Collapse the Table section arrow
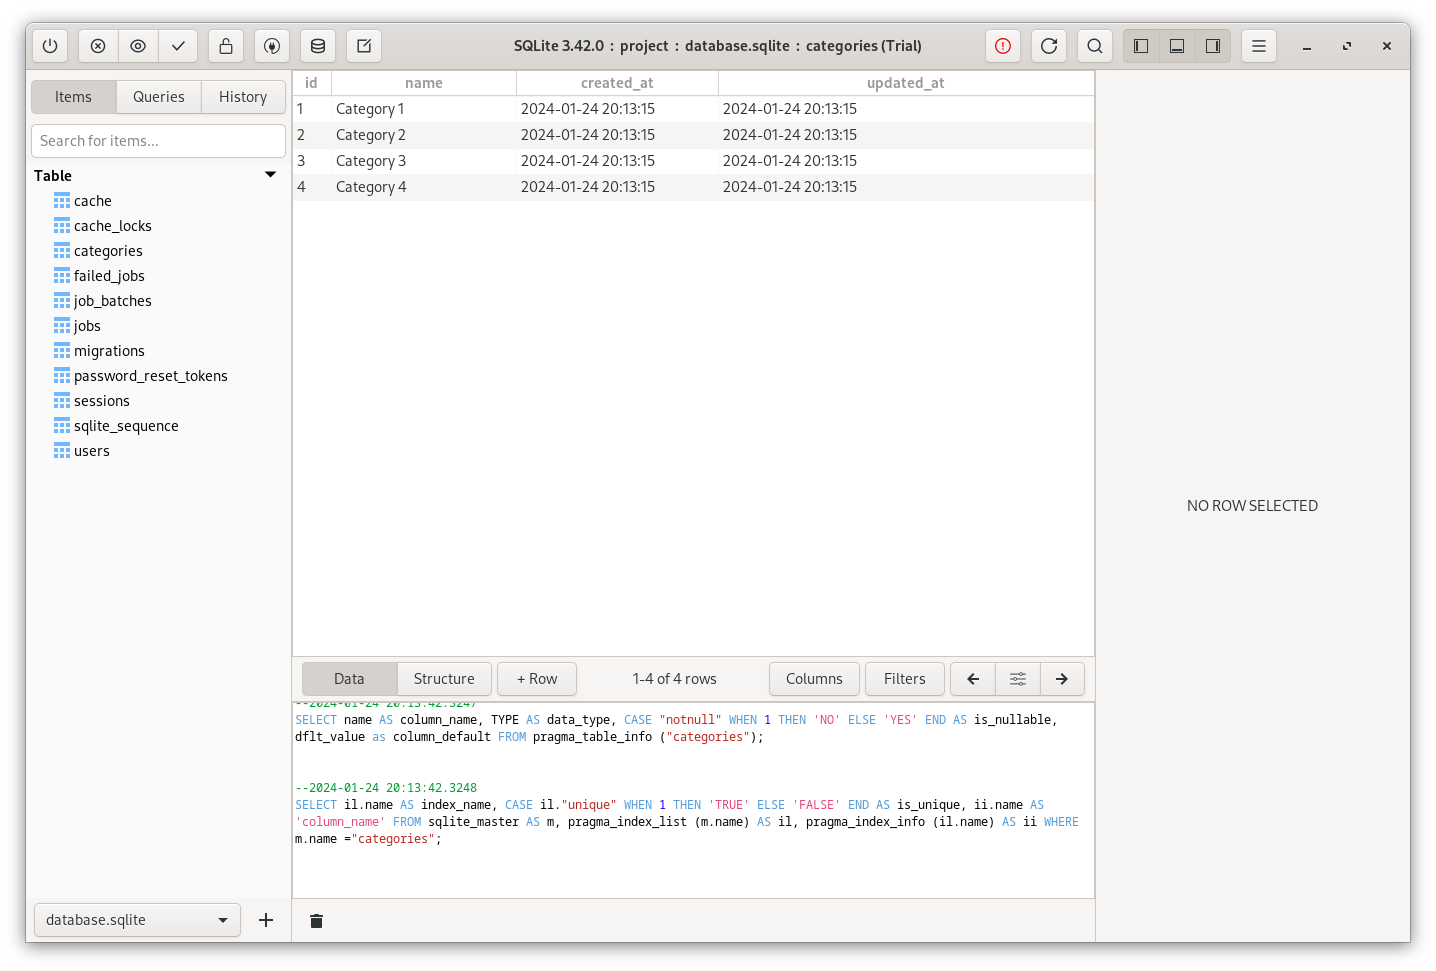 coord(270,175)
